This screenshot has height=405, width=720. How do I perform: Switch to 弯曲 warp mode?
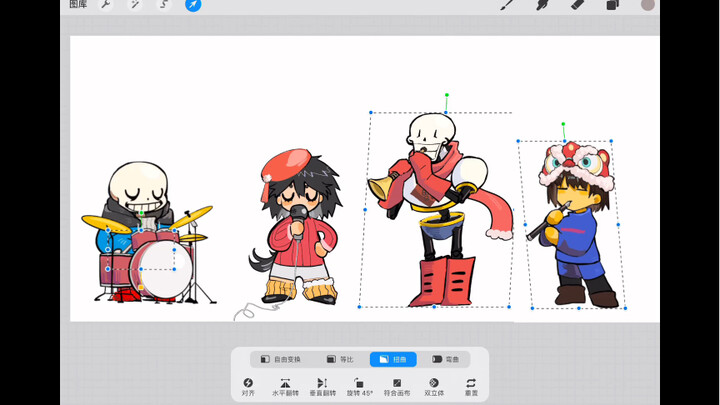click(x=445, y=359)
